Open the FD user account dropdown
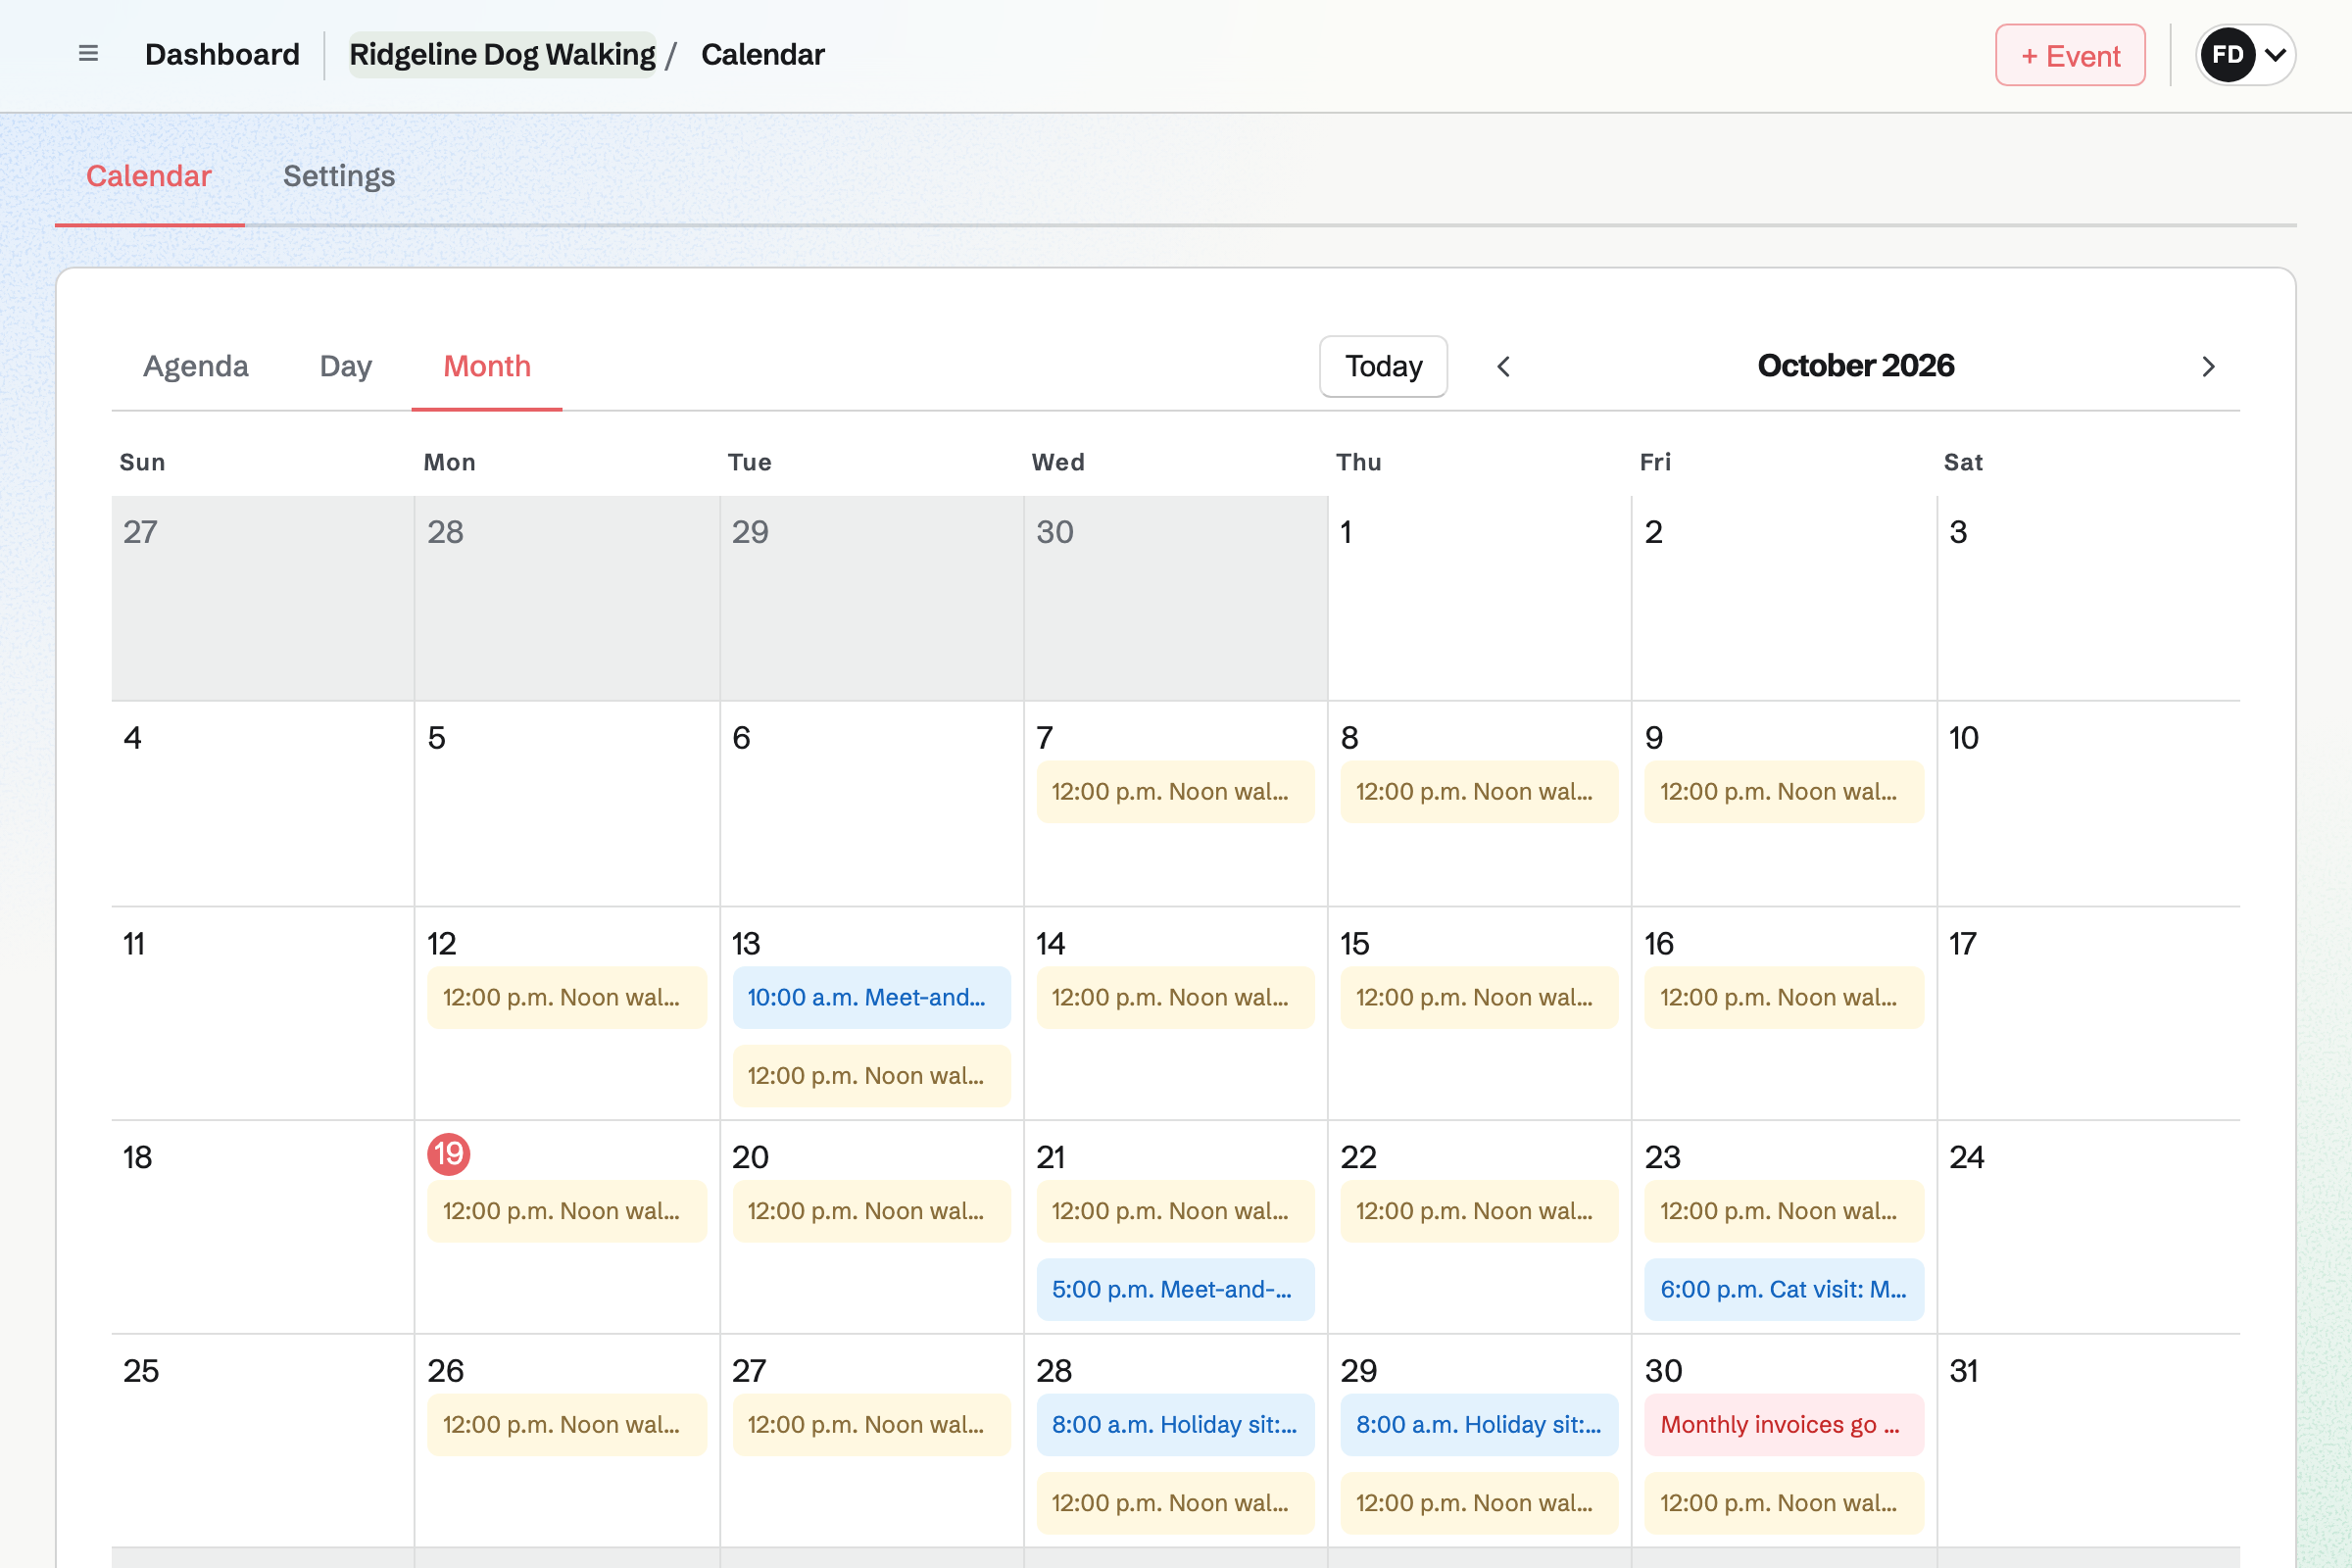The height and width of the screenshot is (1568, 2352). (2245, 55)
